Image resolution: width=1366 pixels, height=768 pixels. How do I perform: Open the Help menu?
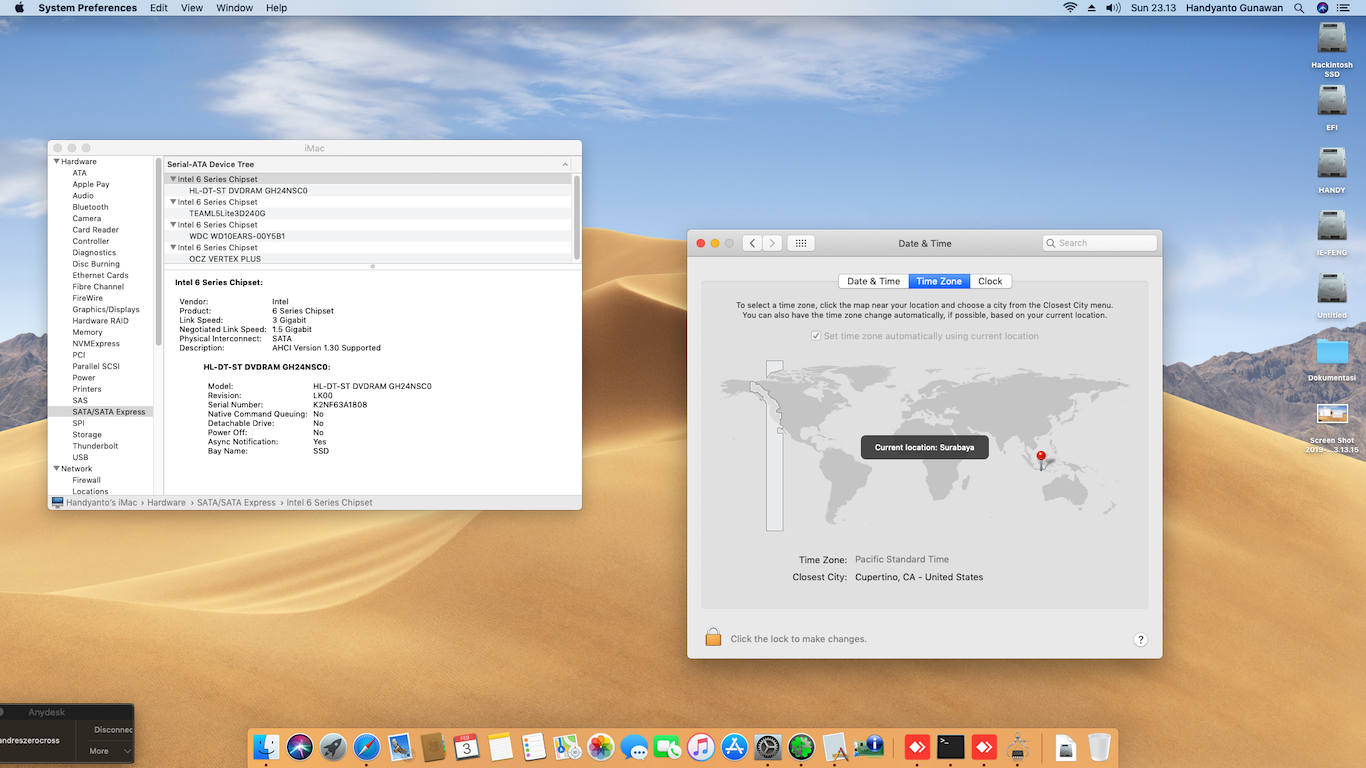pyautogui.click(x=277, y=8)
